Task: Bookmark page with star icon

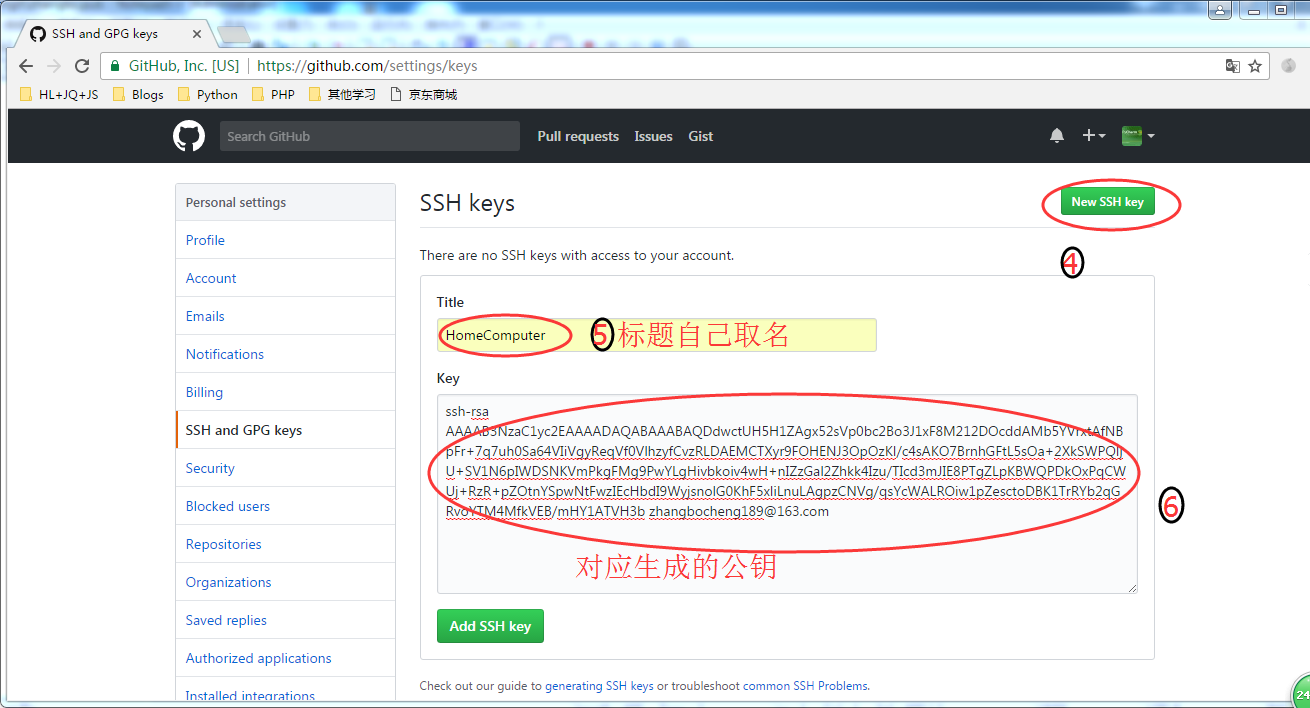Action: (x=1255, y=66)
